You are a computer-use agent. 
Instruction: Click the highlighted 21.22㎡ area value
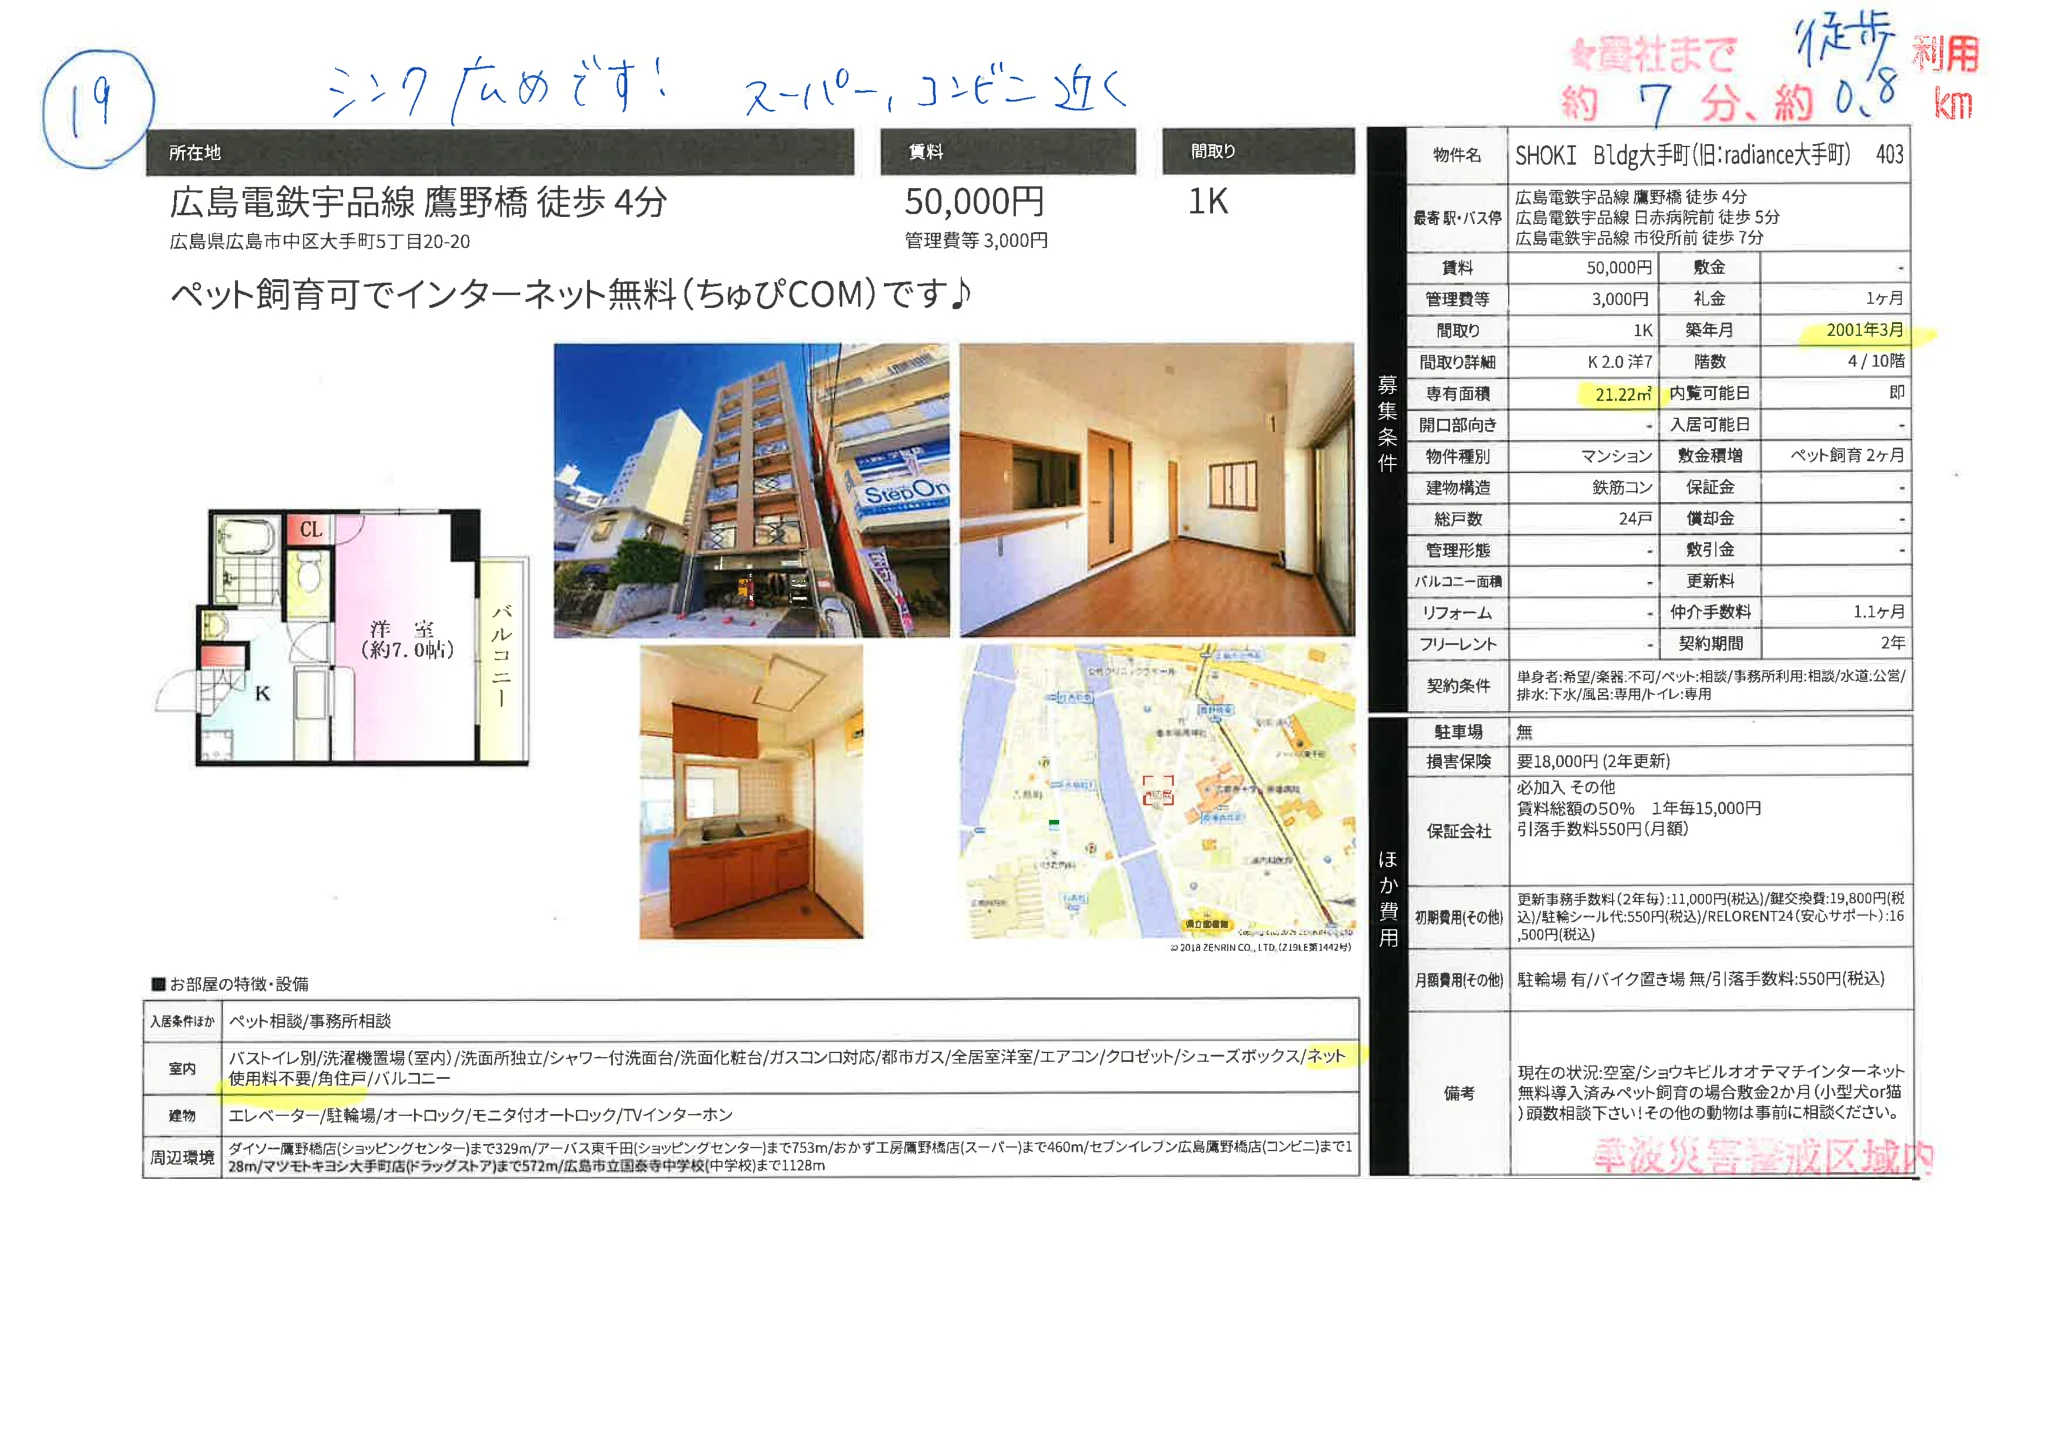1622,395
